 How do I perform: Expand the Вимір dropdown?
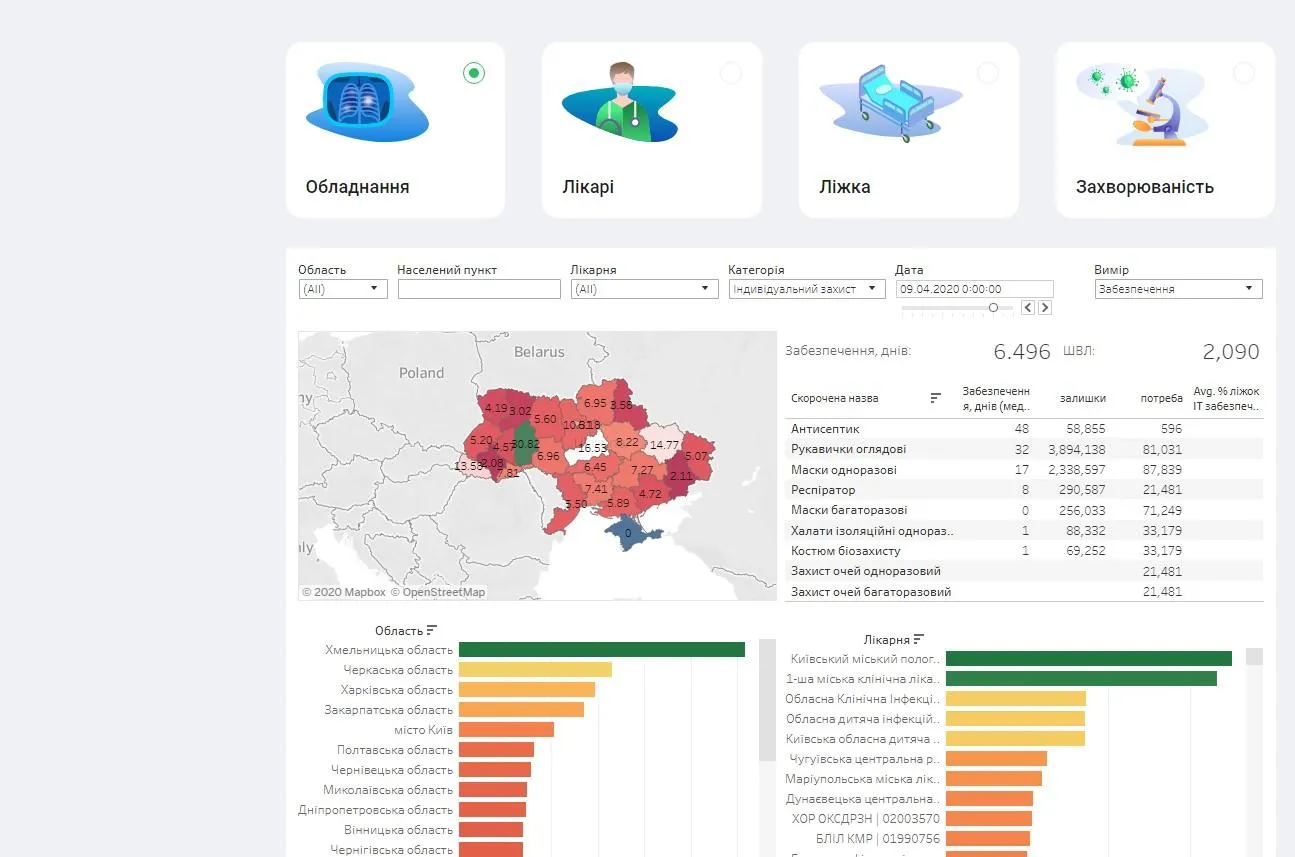click(1178, 289)
